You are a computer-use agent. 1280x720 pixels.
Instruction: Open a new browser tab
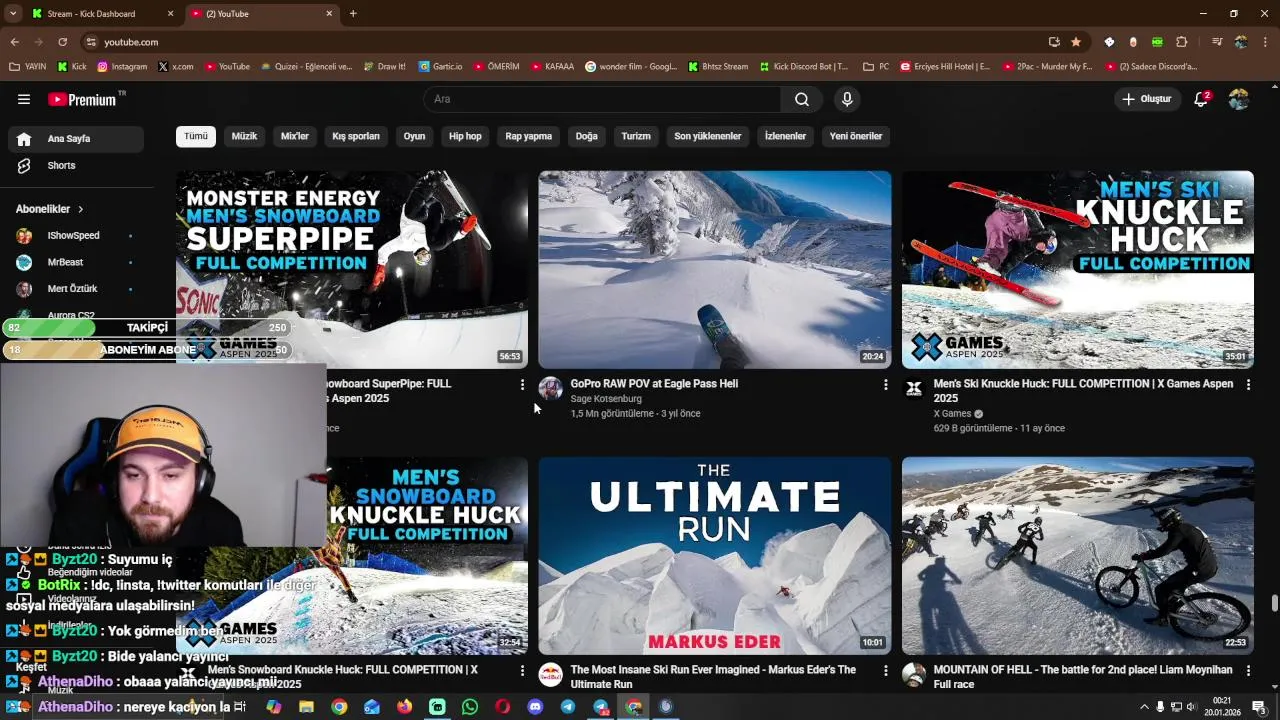(x=353, y=14)
